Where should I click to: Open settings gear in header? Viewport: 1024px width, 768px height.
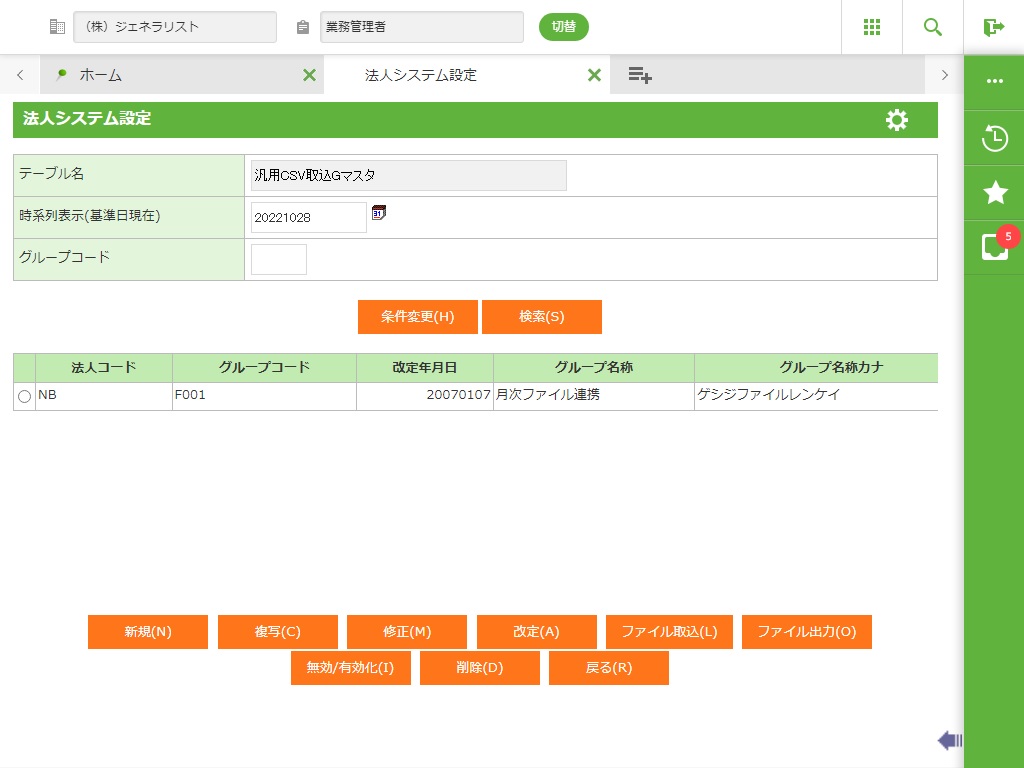[897, 120]
